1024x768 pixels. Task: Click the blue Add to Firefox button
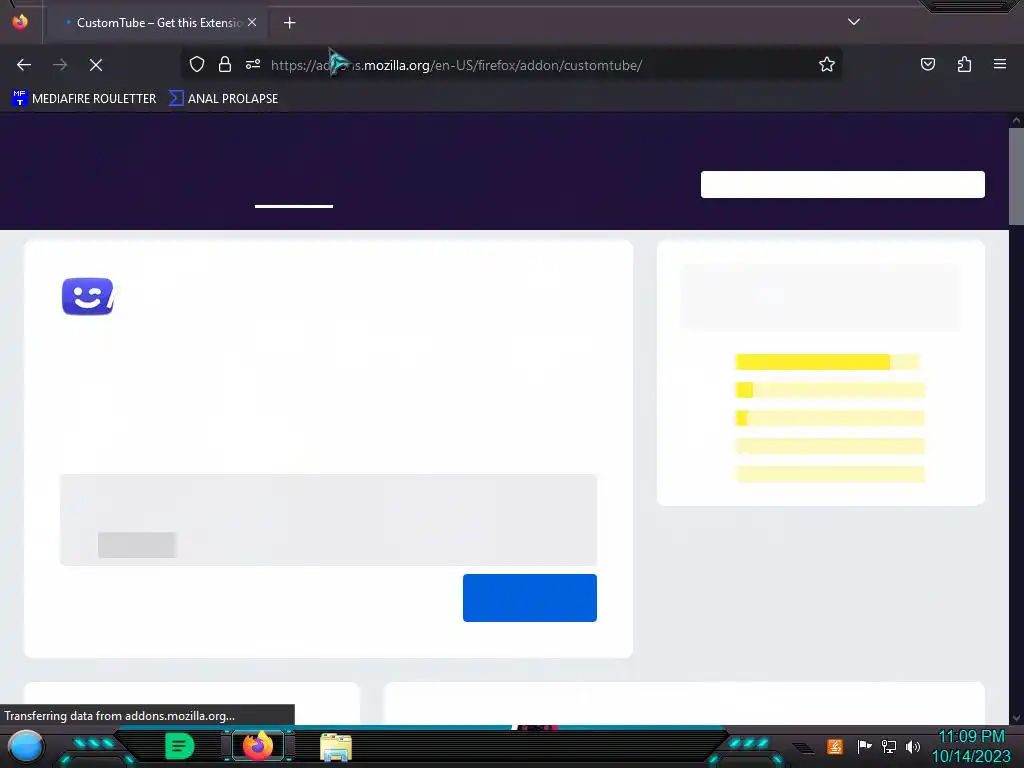tap(530, 598)
